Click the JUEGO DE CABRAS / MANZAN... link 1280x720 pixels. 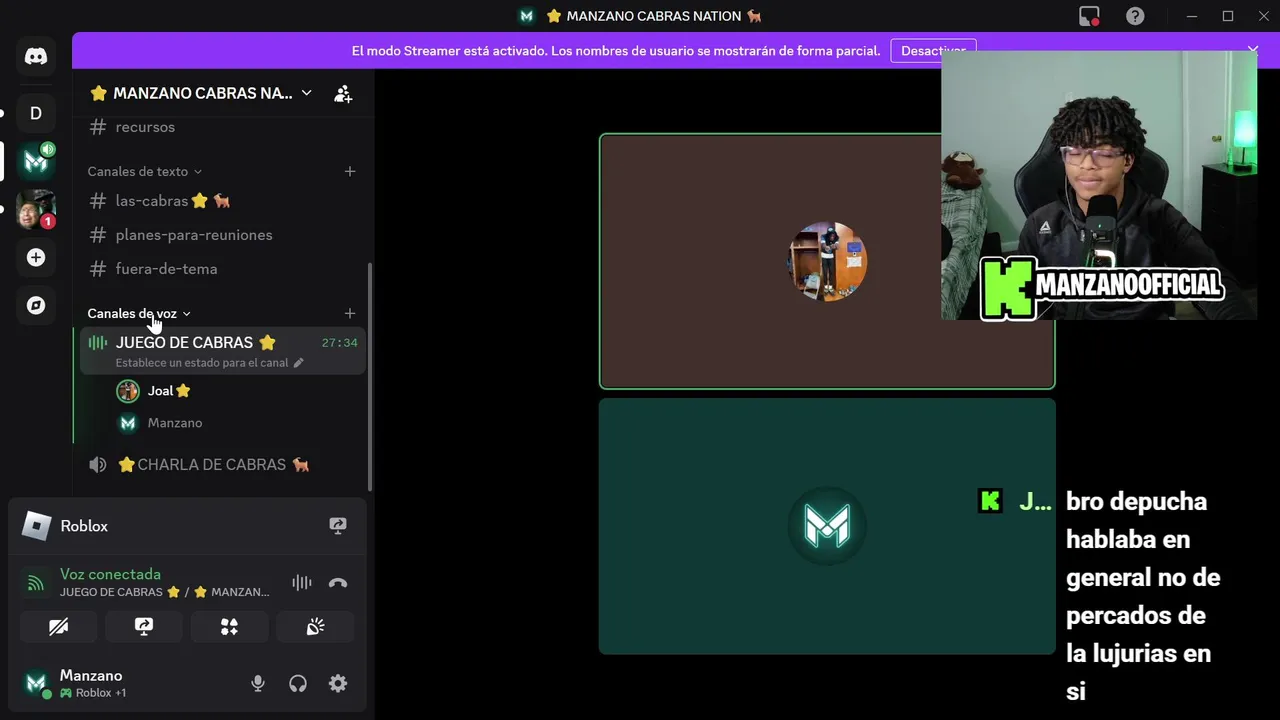tap(165, 592)
